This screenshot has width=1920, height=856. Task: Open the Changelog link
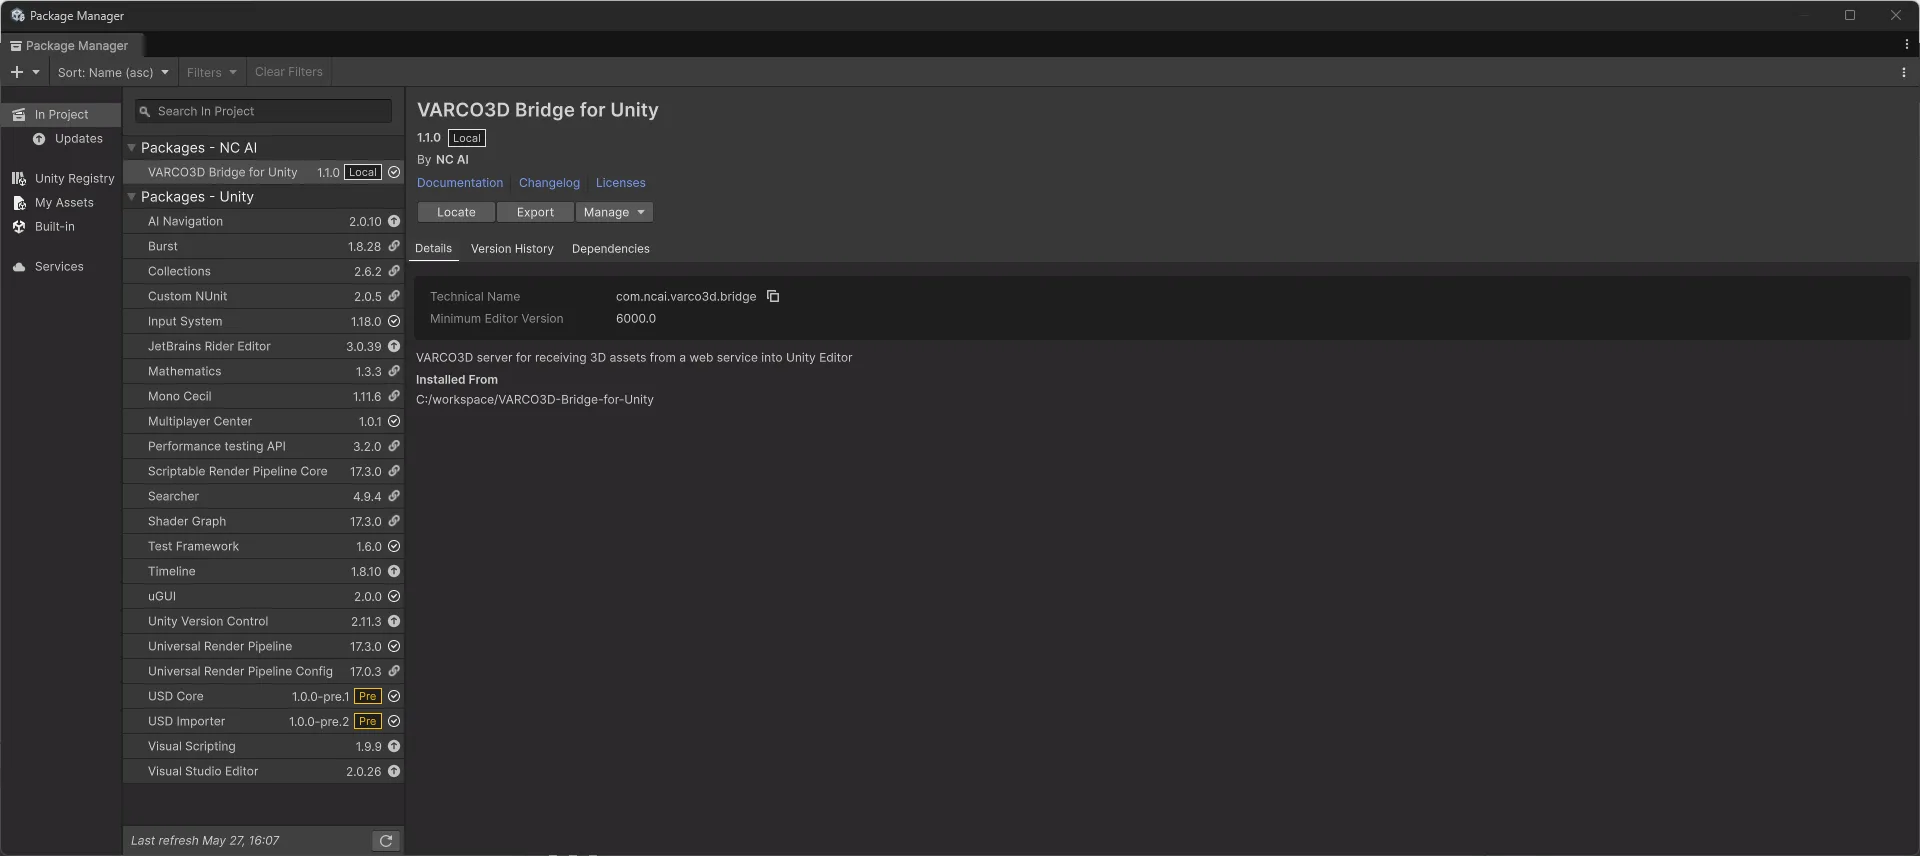coord(549,183)
